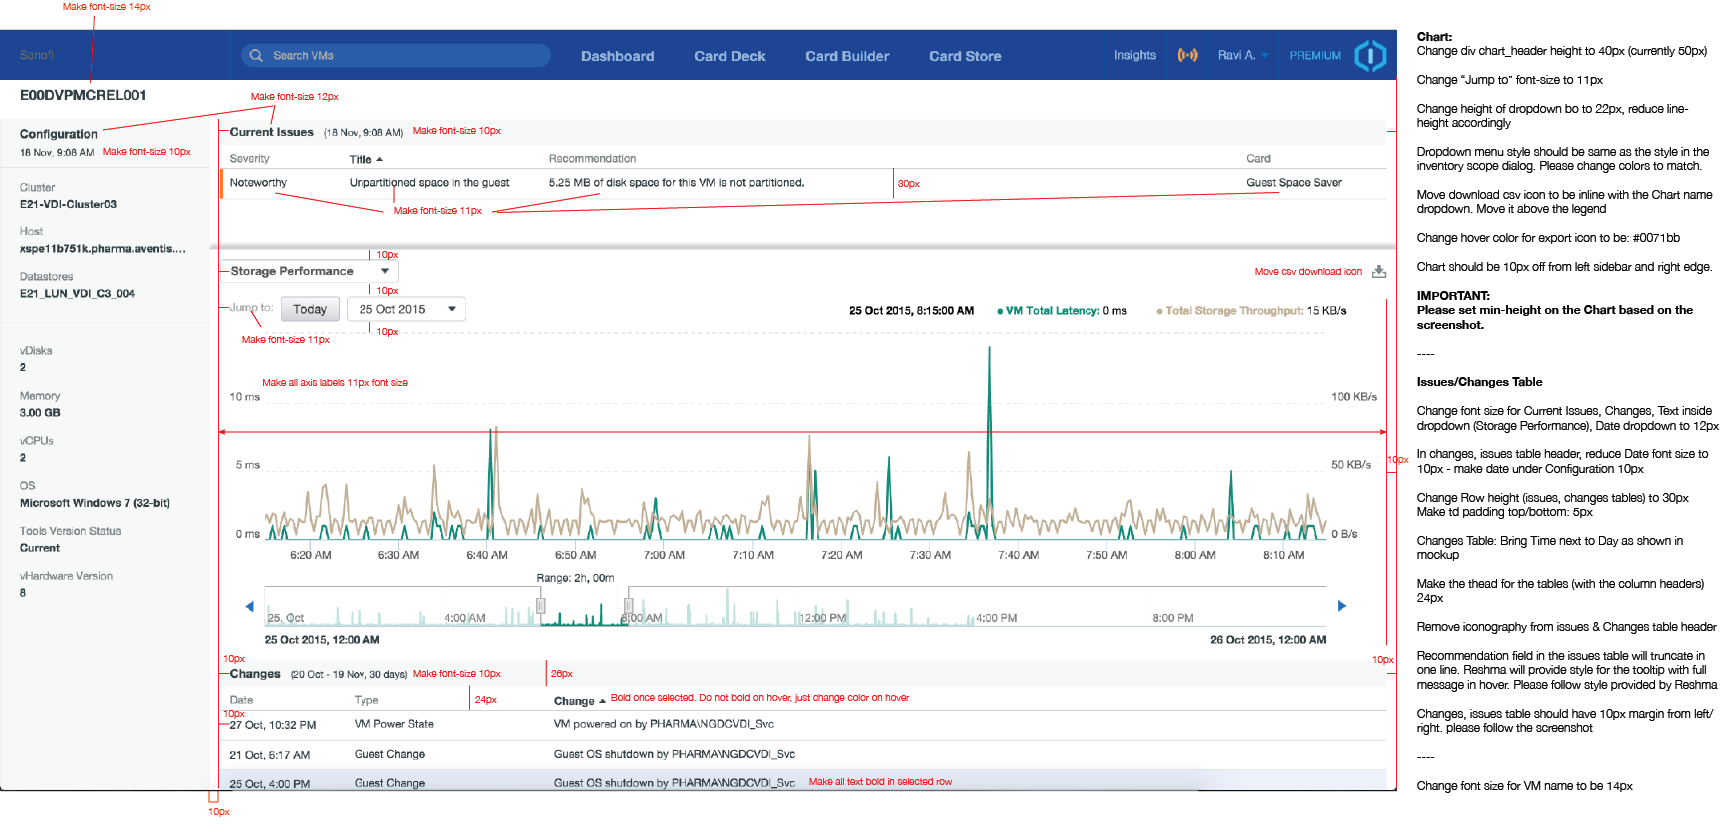This screenshot has height=825, width=1727.
Task: Toggle Total Storage Throughput legend series
Action: pos(1251,311)
